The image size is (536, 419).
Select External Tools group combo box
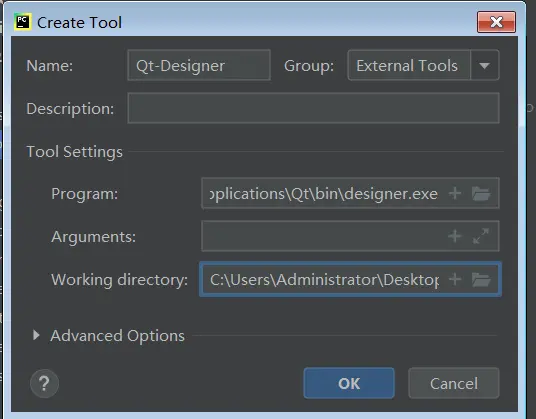(x=423, y=65)
